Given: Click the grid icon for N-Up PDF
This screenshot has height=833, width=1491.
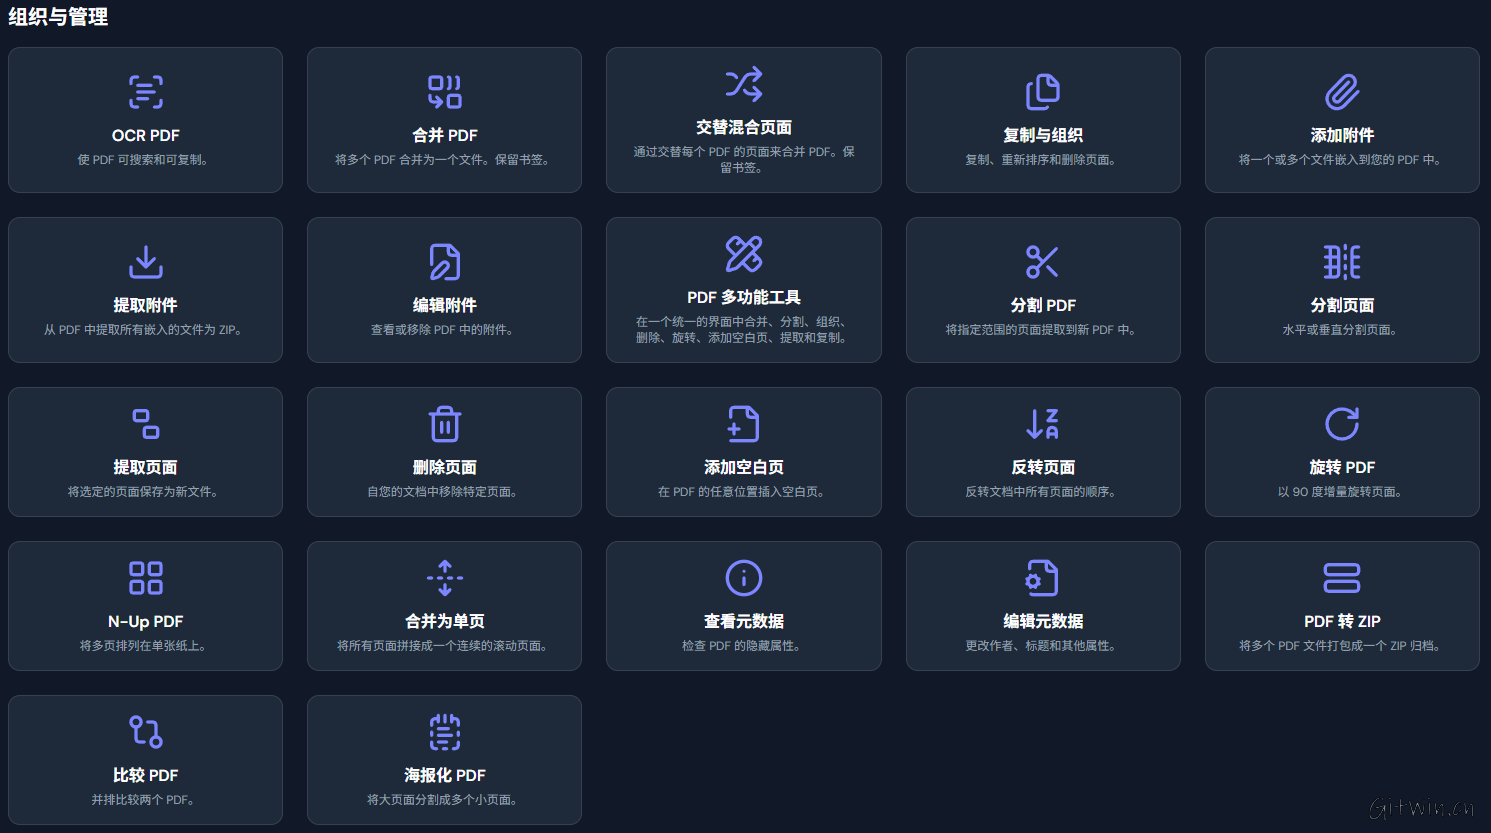Looking at the screenshot, I should (145, 578).
